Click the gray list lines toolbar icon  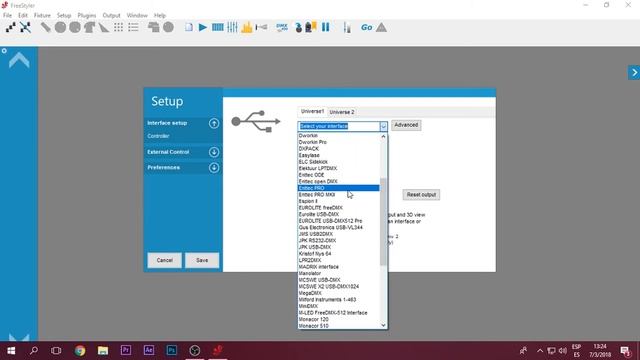133,27
